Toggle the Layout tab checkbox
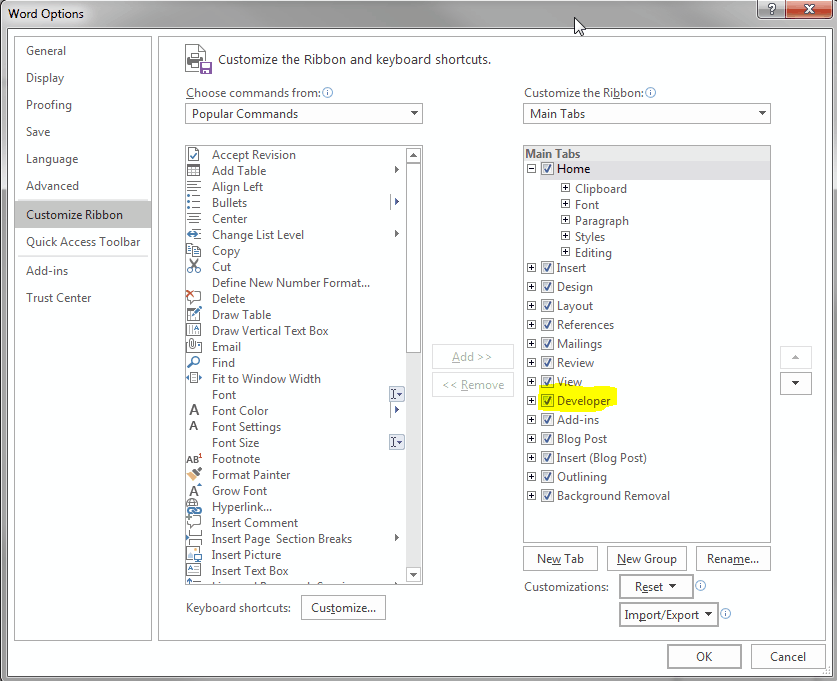837x681 pixels. tap(548, 305)
